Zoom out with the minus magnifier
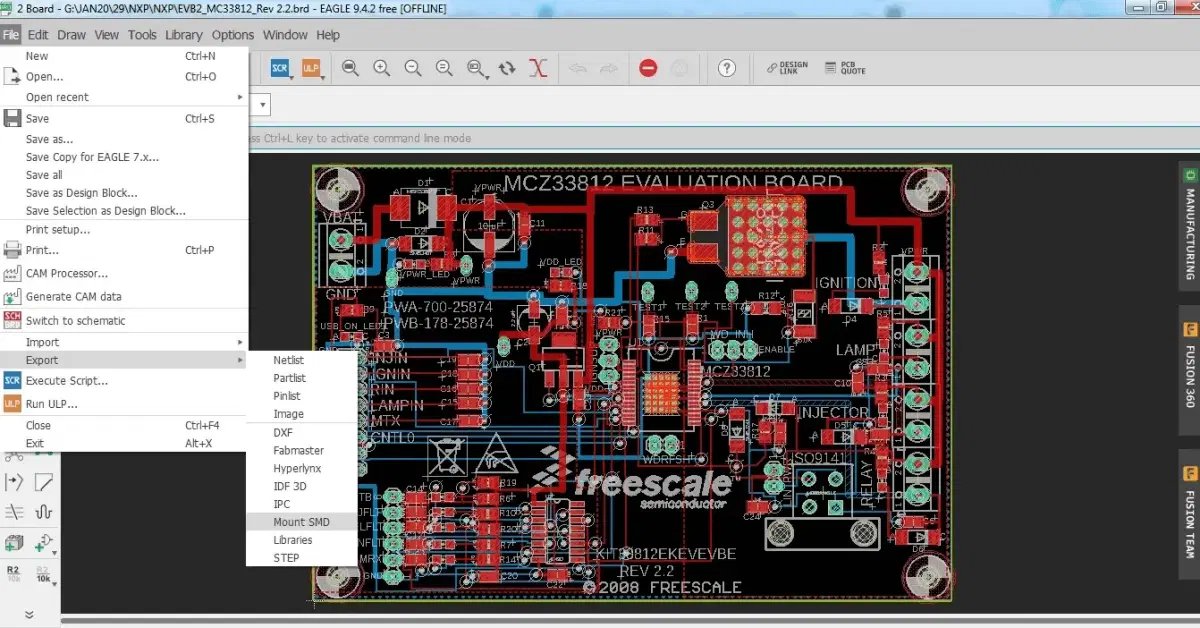This screenshot has width=1200, height=628. click(x=412, y=68)
